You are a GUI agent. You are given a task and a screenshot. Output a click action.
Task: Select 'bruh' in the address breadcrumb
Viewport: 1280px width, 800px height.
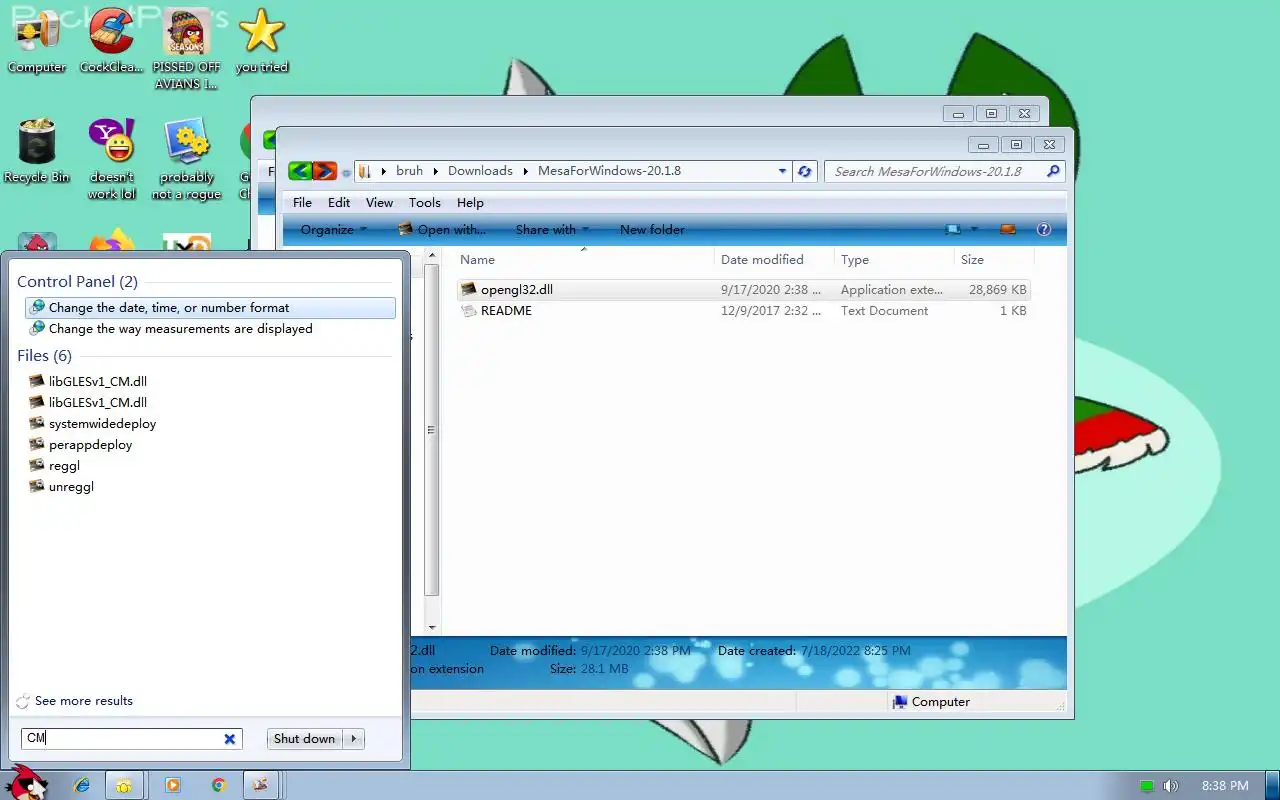point(409,171)
